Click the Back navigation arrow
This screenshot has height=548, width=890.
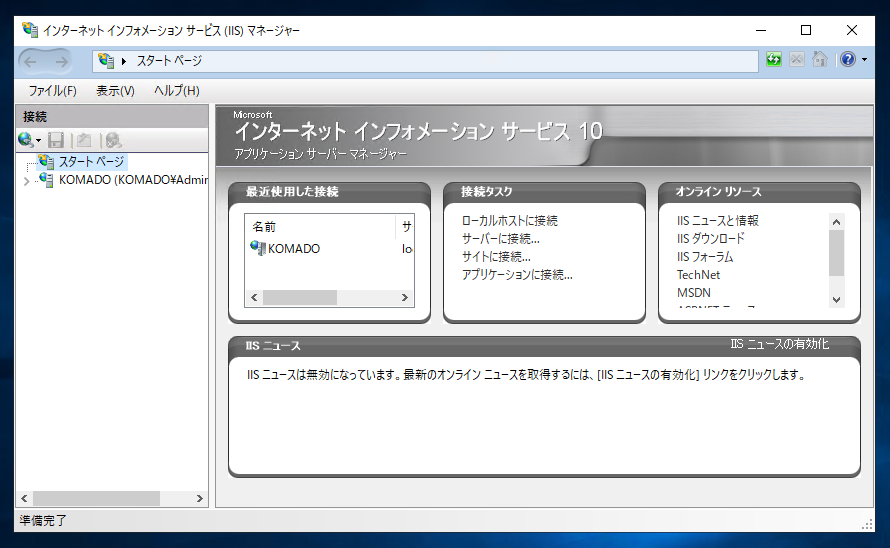[x=31, y=61]
